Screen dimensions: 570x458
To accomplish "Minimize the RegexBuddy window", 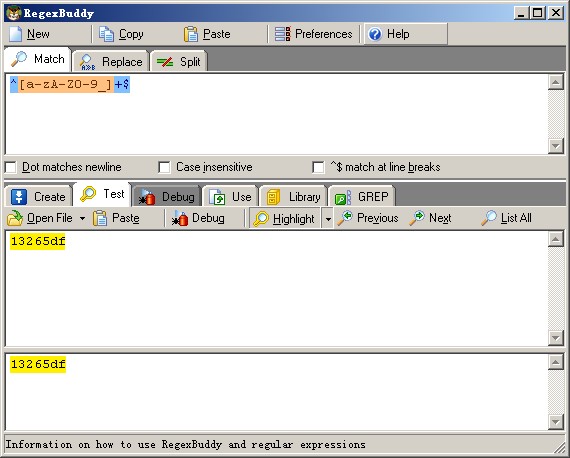I will point(522,13).
